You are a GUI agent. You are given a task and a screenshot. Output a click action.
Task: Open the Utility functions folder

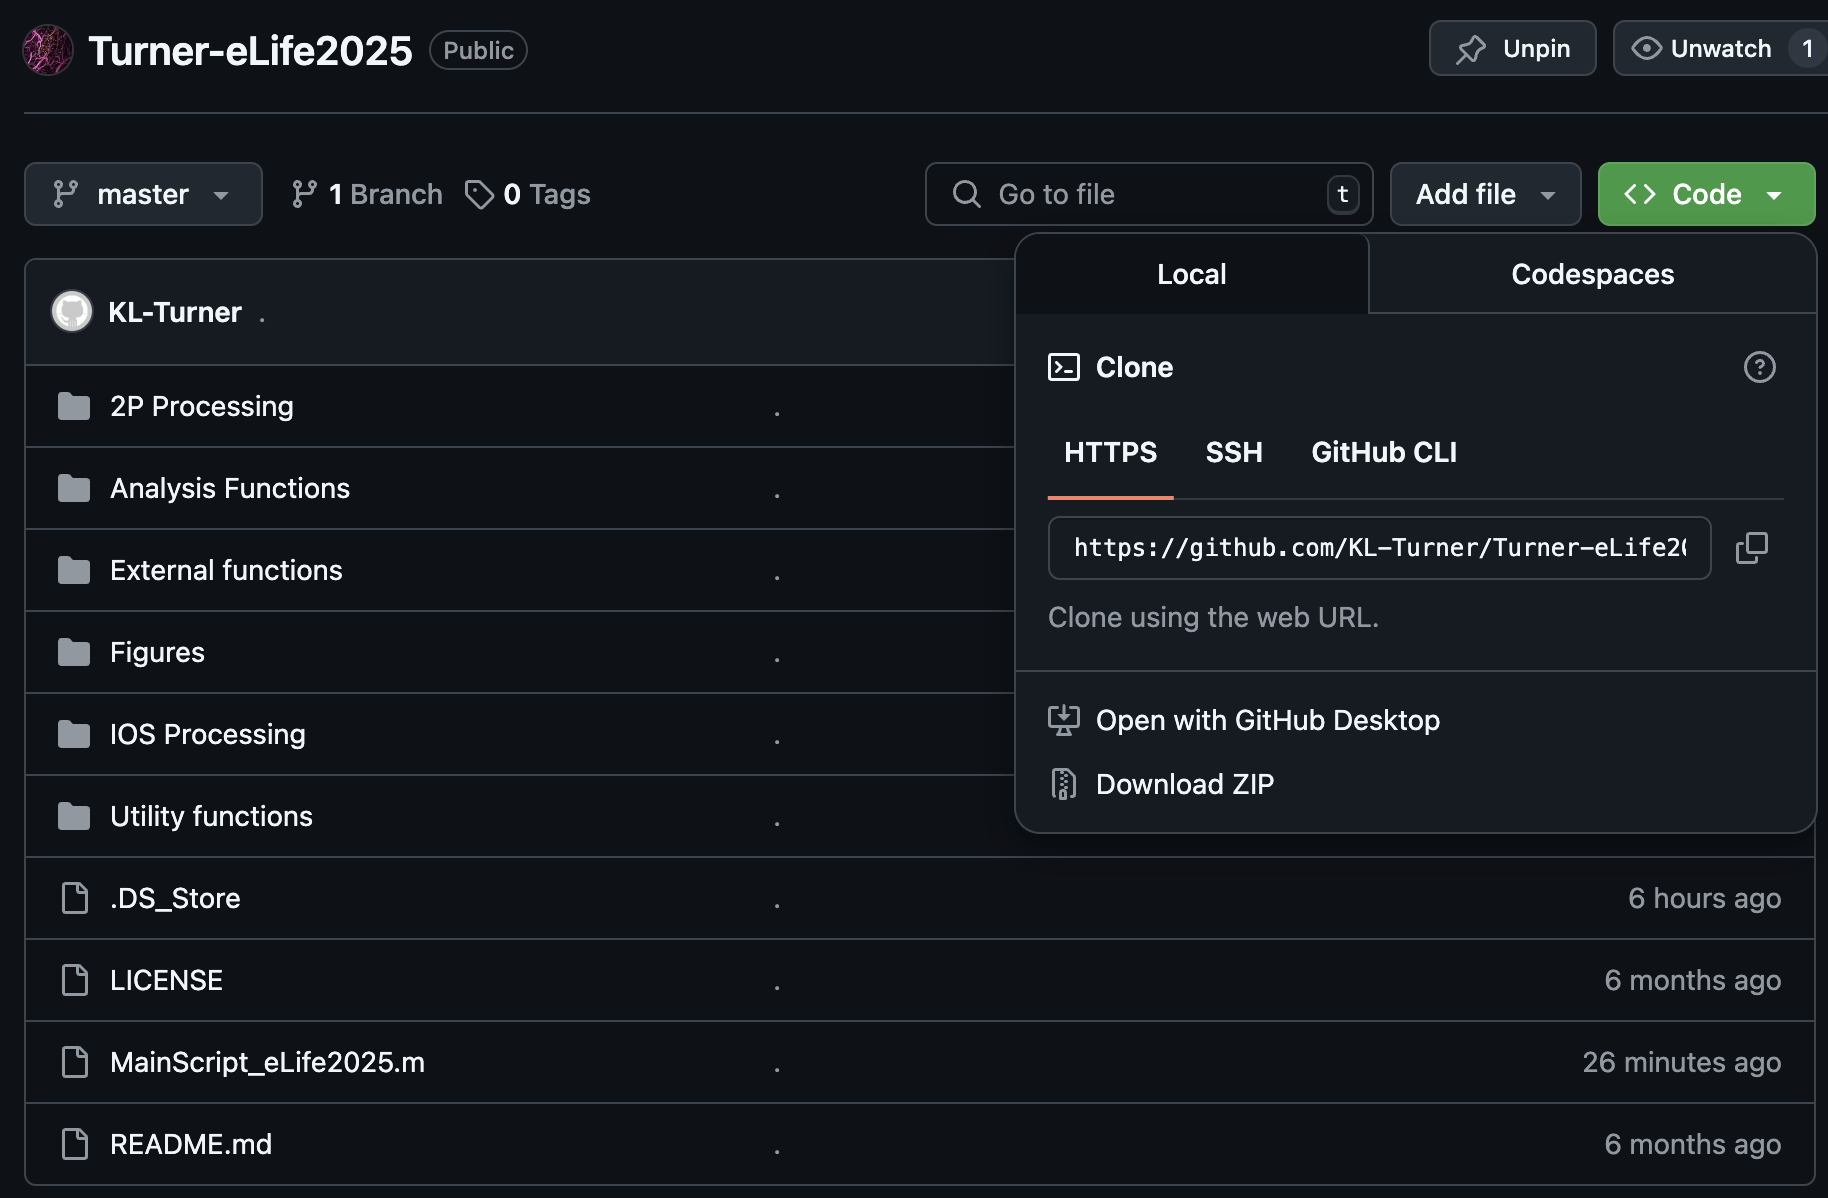[211, 816]
